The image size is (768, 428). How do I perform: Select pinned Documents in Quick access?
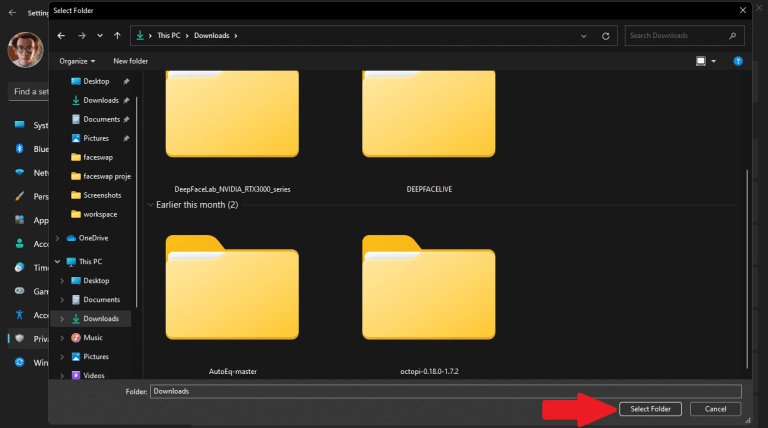101,119
